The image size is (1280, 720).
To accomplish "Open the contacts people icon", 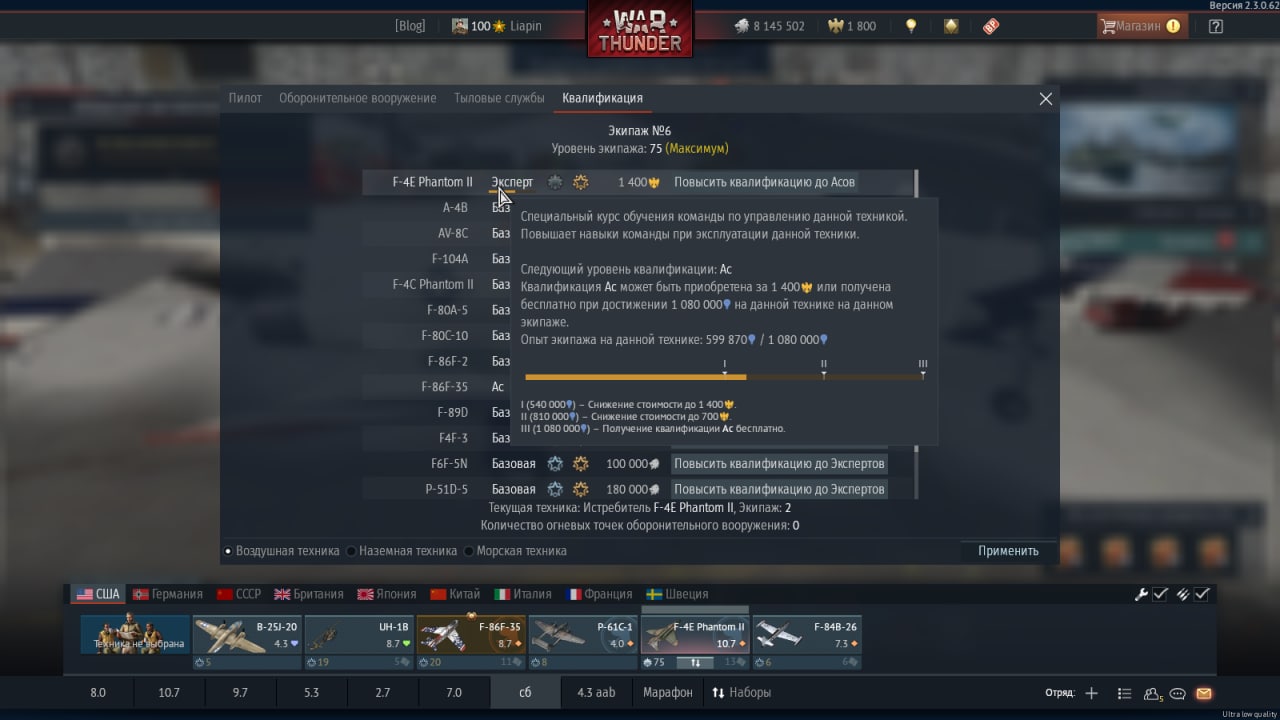I will point(1153,693).
